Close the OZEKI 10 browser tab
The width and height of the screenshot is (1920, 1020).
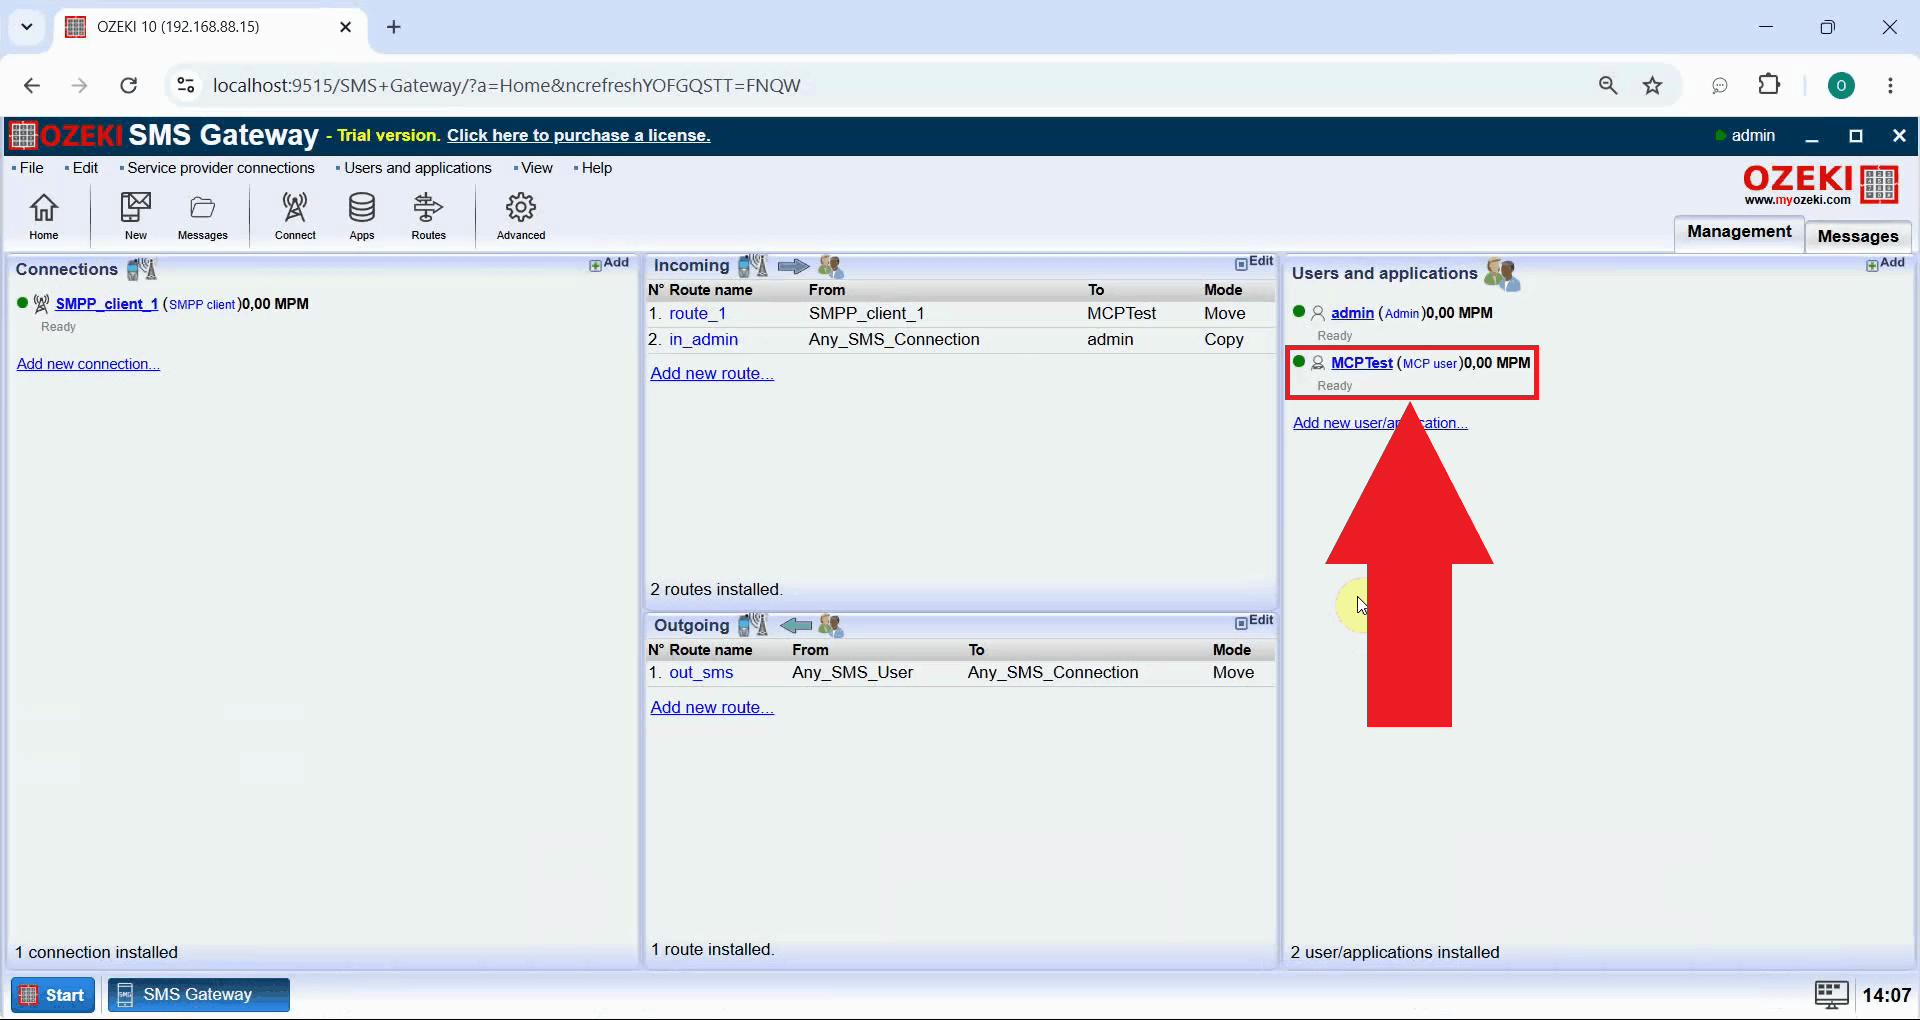345,27
